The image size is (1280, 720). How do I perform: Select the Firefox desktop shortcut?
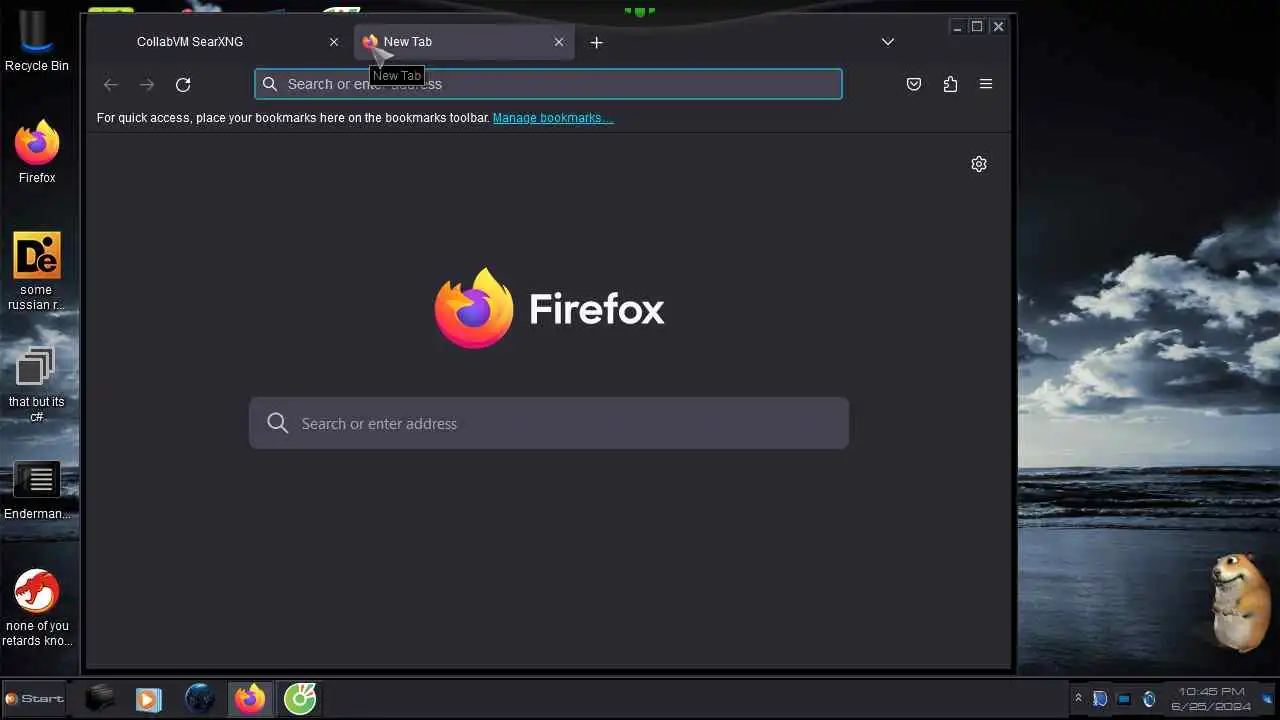[x=37, y=152]
